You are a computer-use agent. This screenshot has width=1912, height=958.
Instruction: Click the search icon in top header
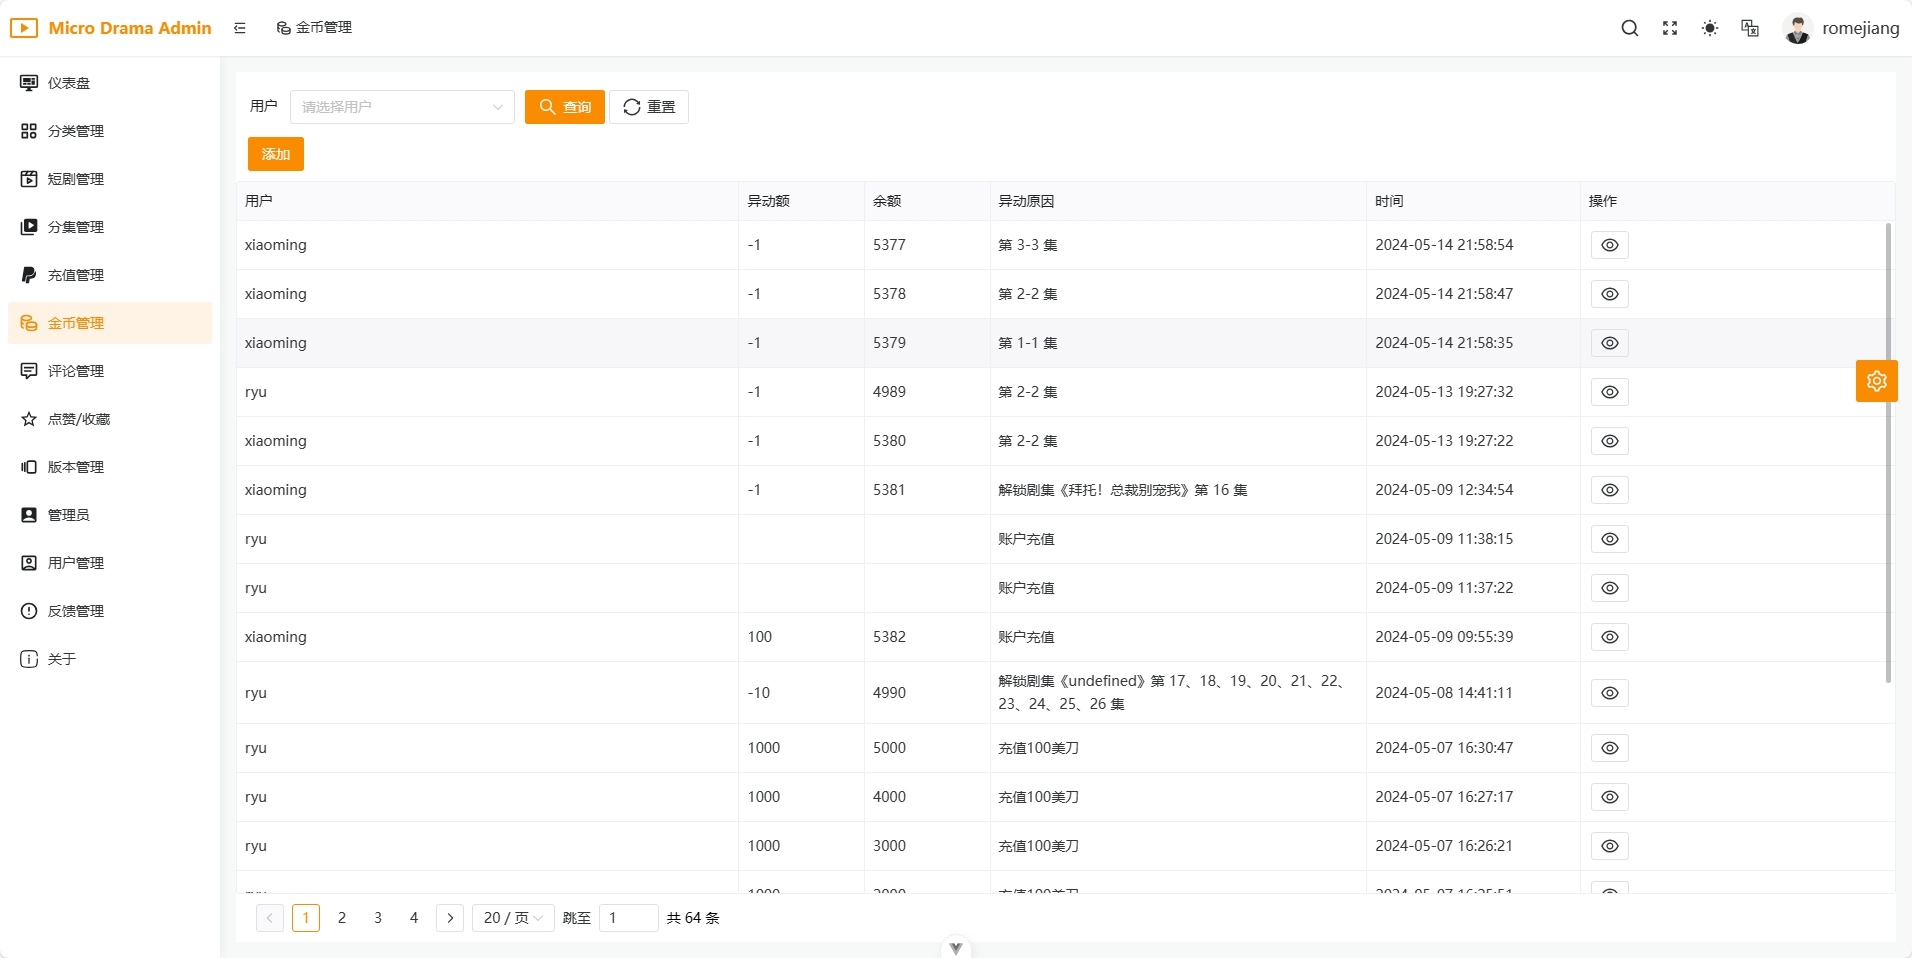coord(1629,28)
